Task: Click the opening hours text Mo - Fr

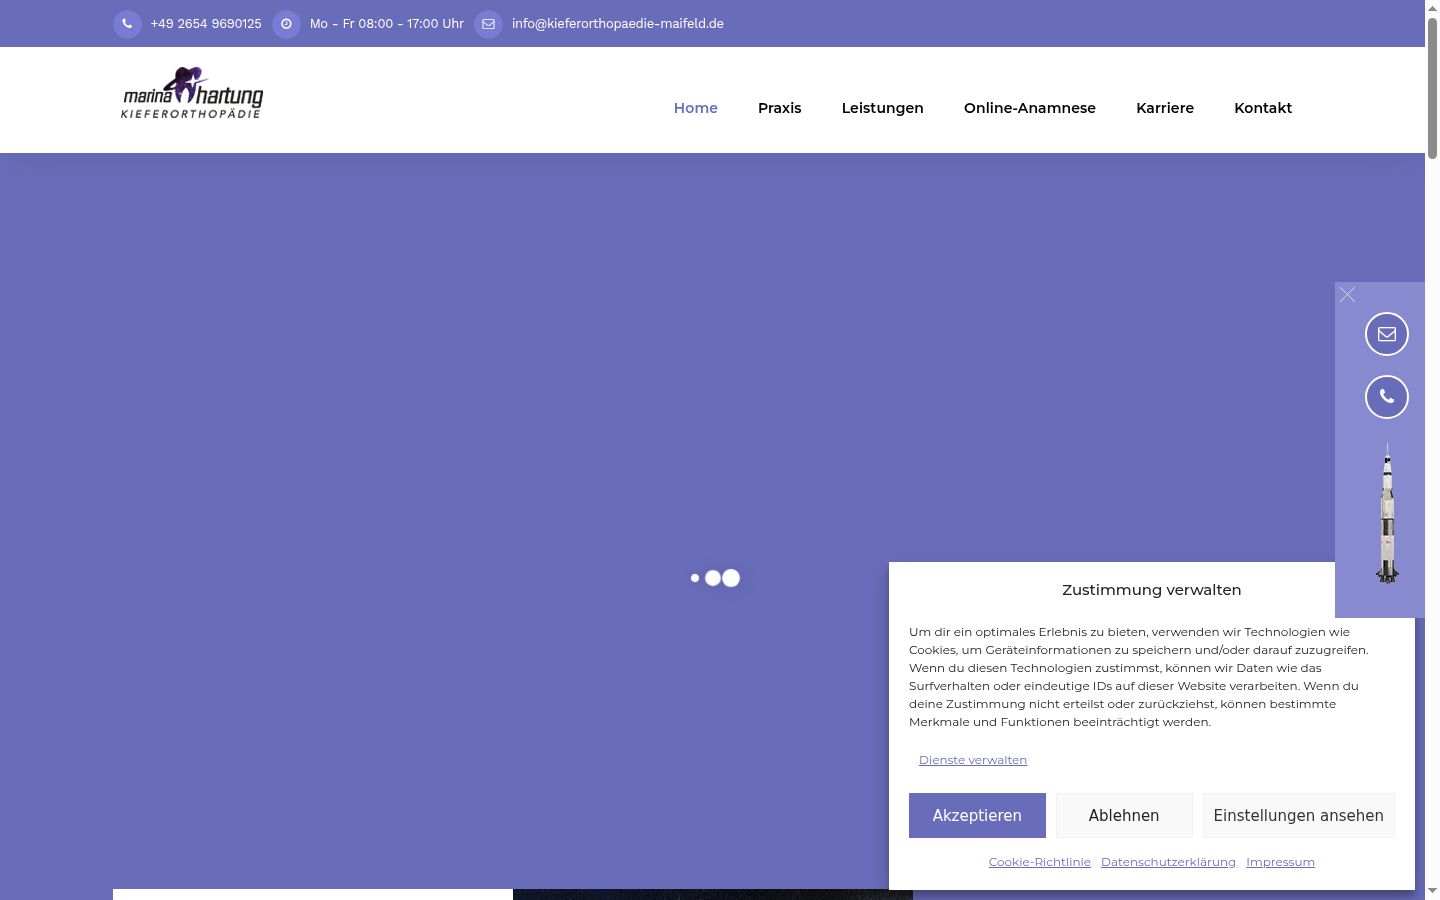Action: [387, 24]
